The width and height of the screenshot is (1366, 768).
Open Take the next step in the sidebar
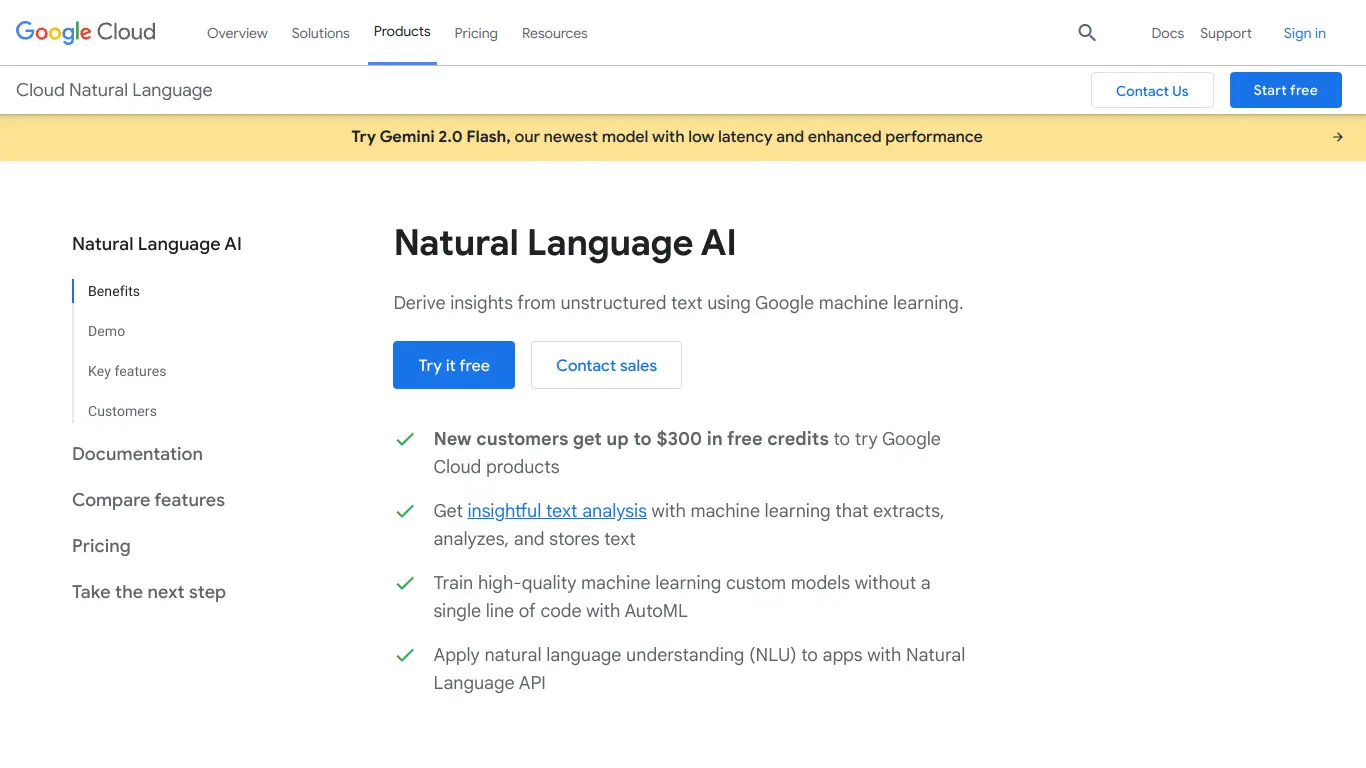(149, 592)
